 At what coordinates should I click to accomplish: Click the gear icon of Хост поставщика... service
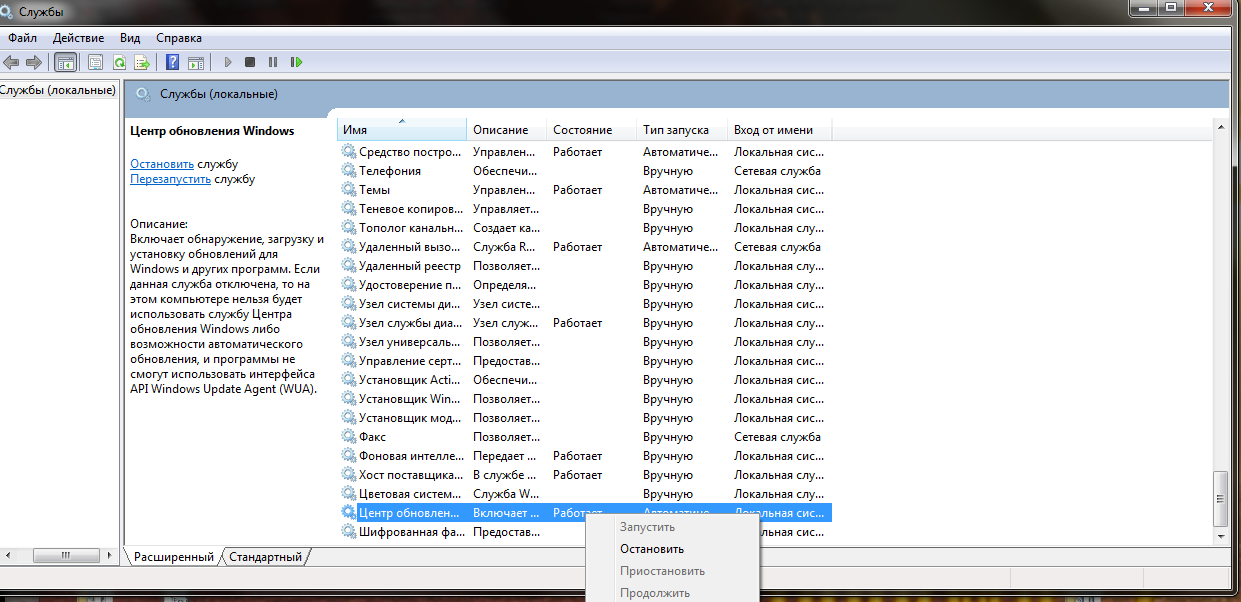(349, 475)
